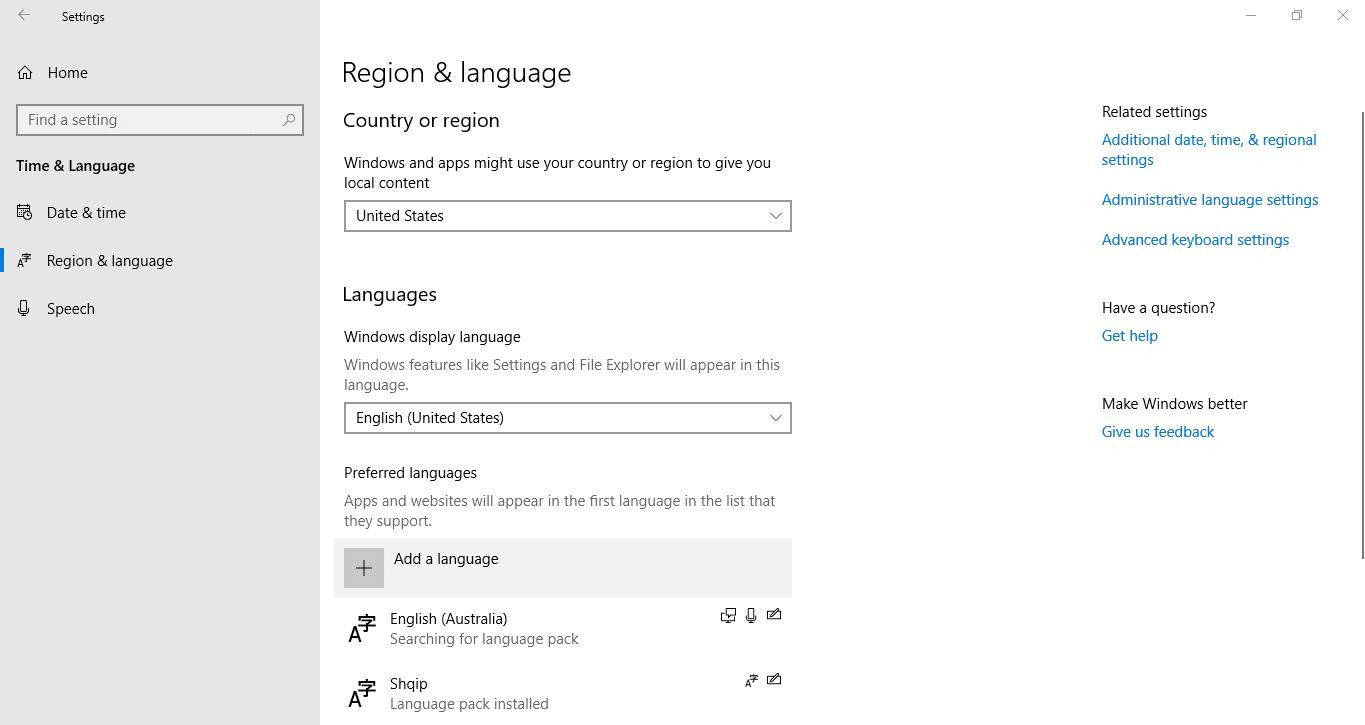Click the display language icon next to Shqip
Viewport: 1365px width, 725px height.
[x=751, y=680]
